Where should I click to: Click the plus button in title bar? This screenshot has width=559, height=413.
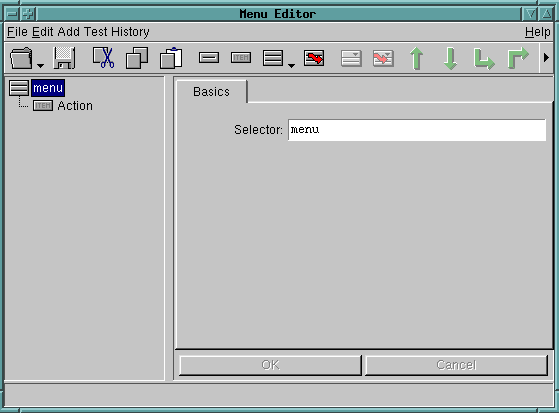click(27, 14)
